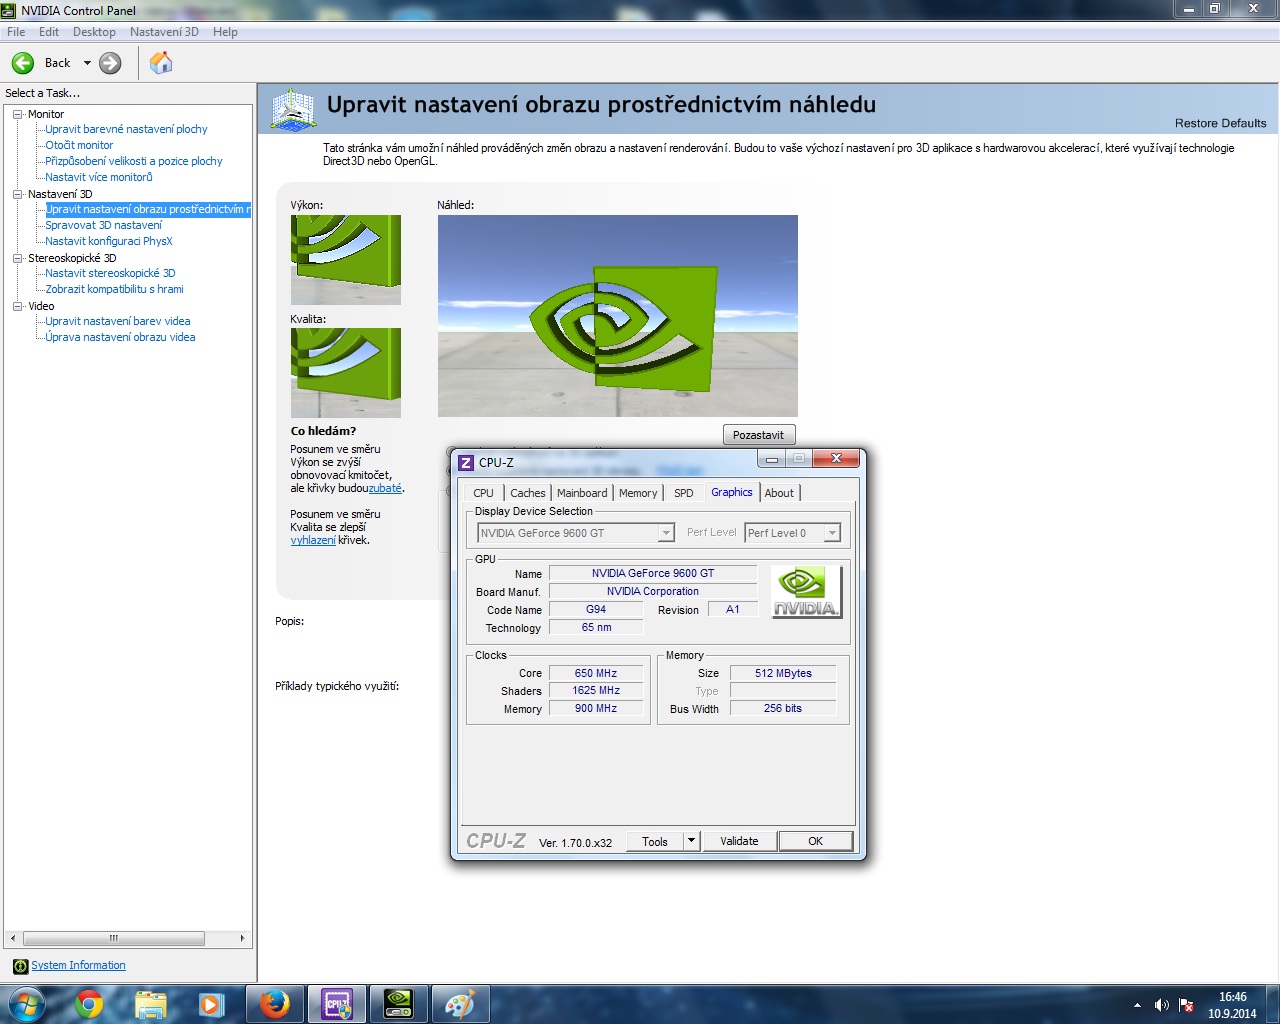Switch to the Mainboard tab in CPU-Z
The image size is (1280, 1024).
tap(582, 493)
